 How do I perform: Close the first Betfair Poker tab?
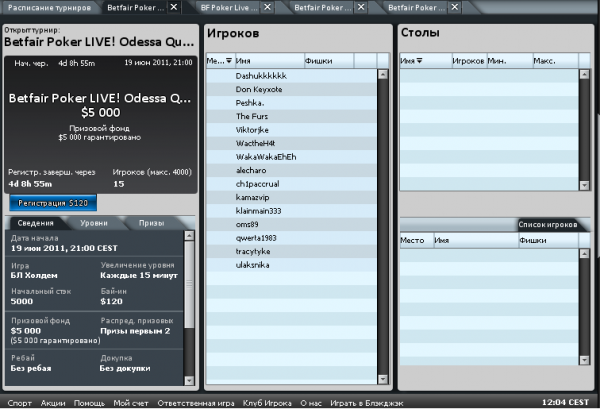174,7
